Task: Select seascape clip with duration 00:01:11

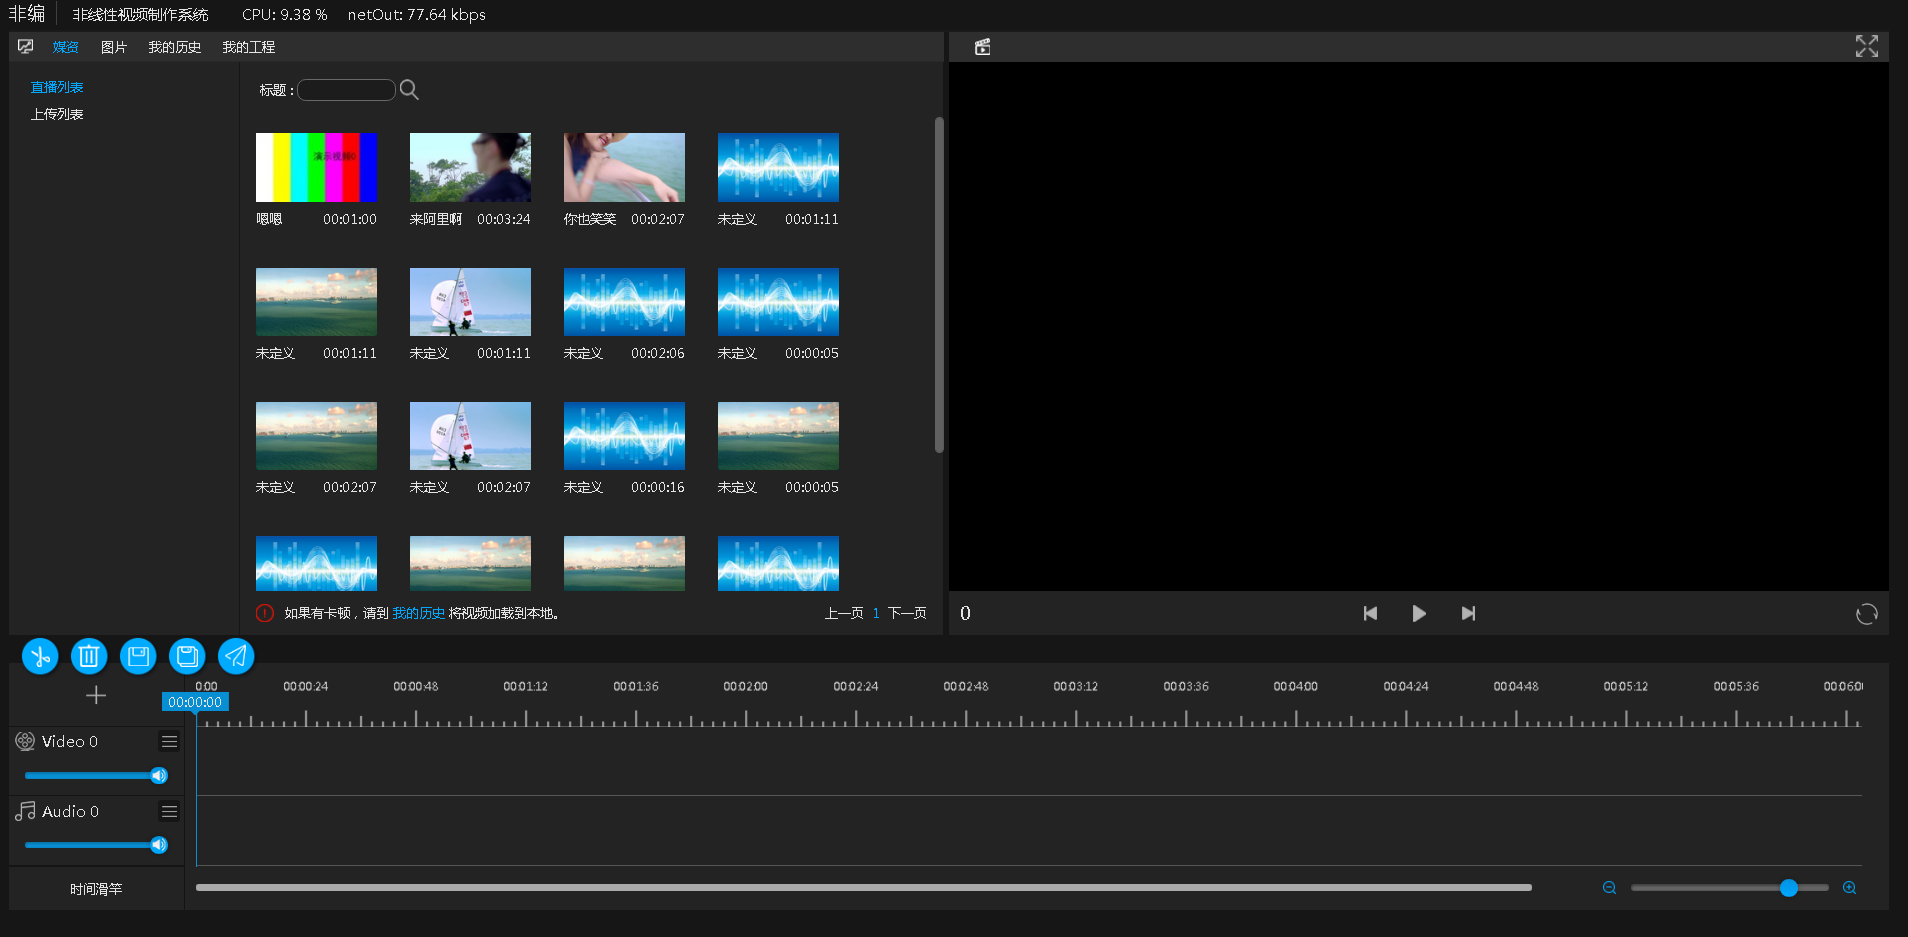Action: tap(316, 301)
